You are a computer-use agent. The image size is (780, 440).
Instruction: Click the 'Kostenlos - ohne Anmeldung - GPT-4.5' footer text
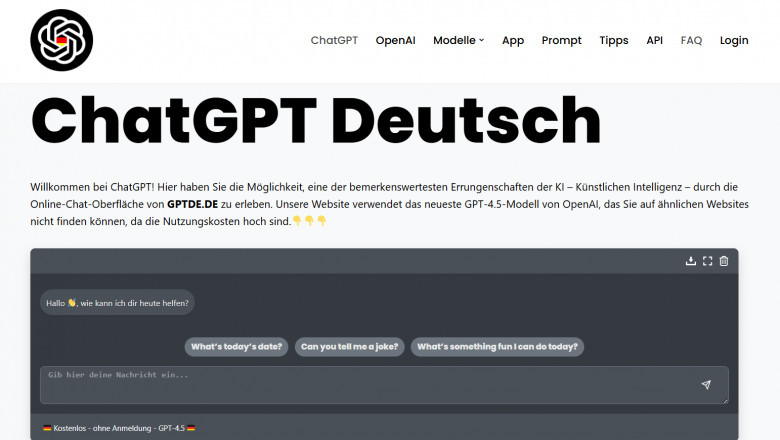click(x=119, y=428)
